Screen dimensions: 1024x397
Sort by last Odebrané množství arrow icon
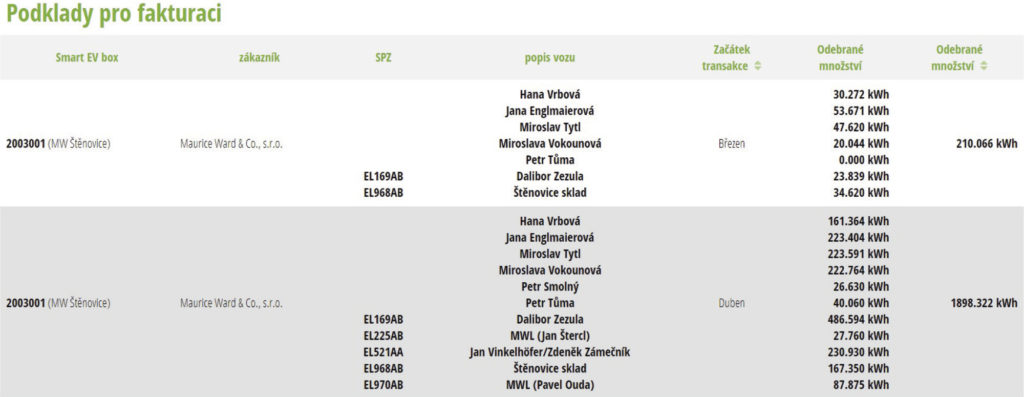click(984, 66)
